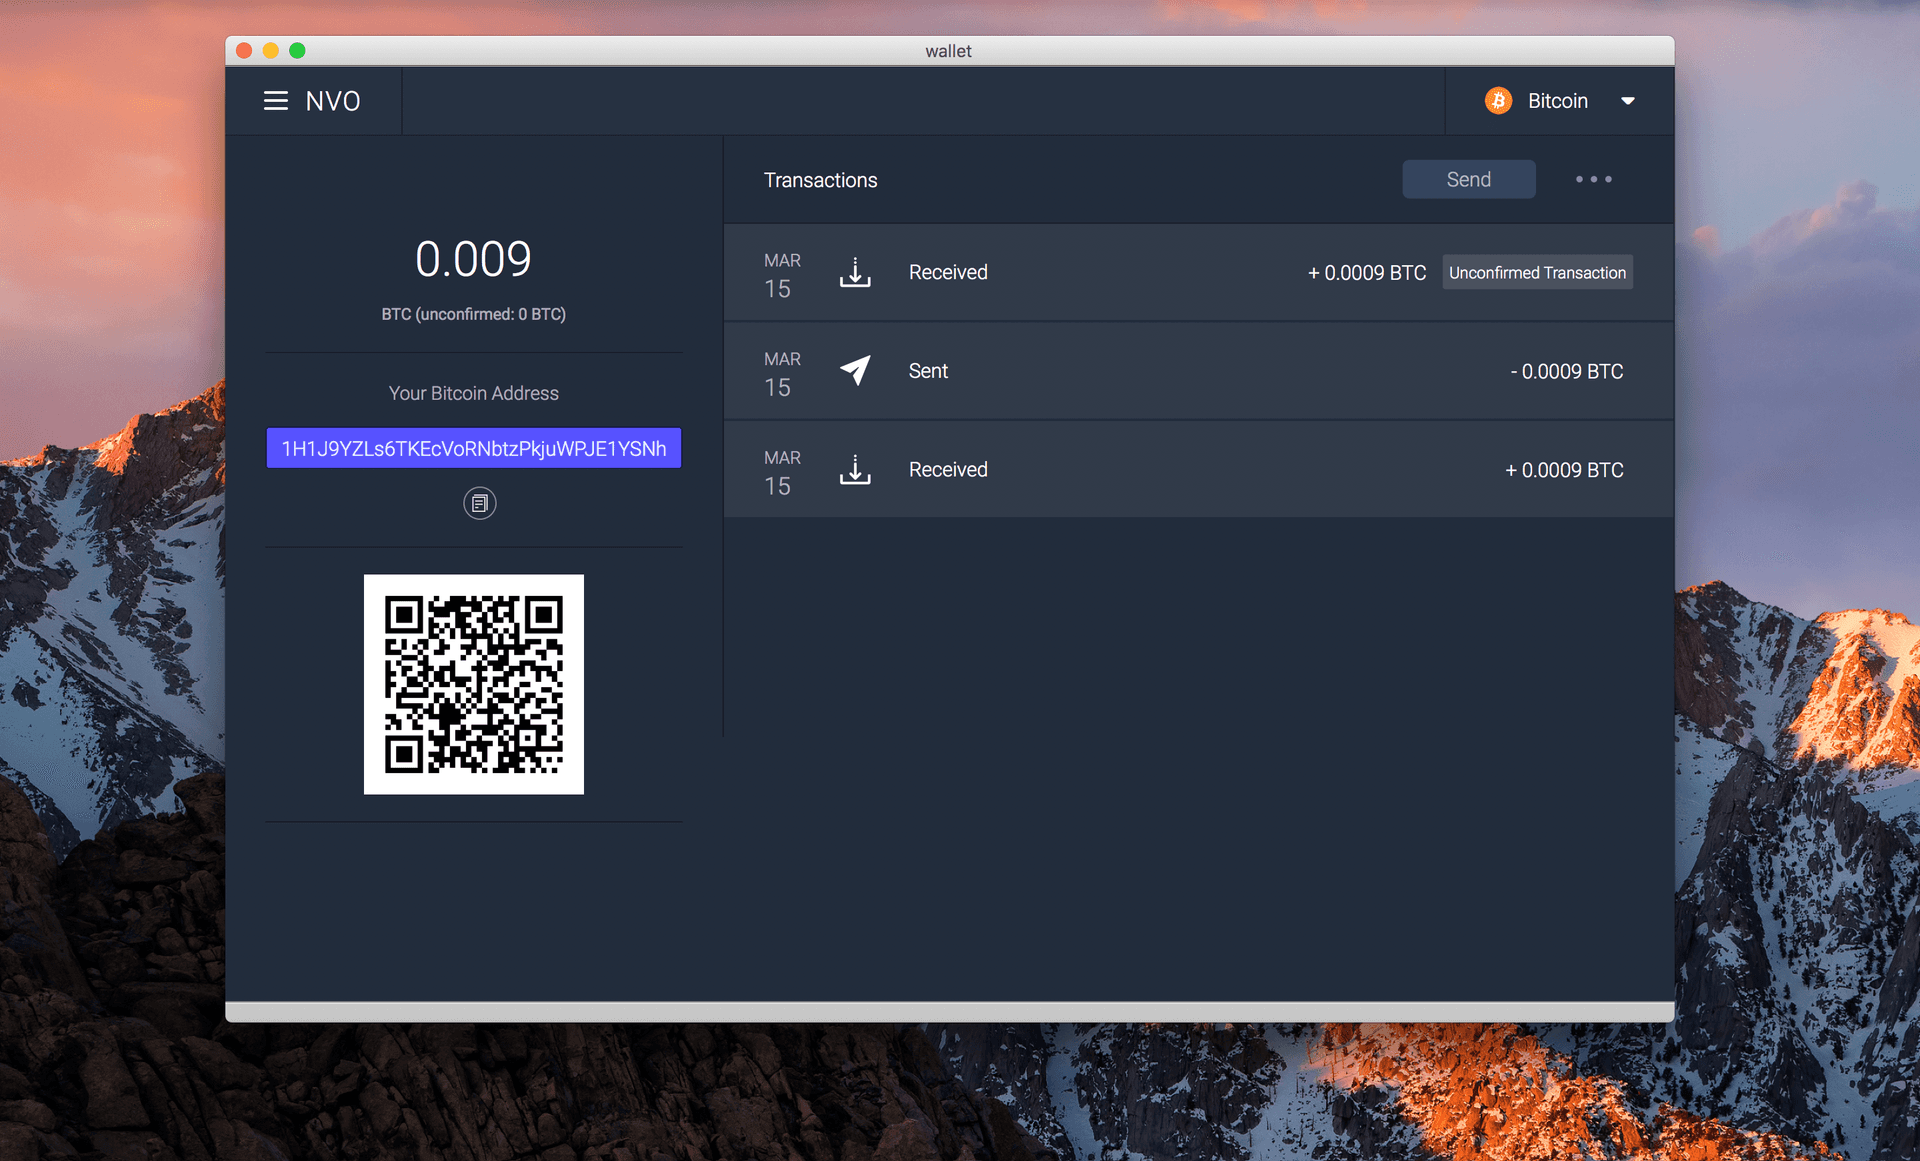The width and height of the screenshot is (1920, 1161).
Task: Click the 0.009 balance value
Action: (x=474, y=259)
